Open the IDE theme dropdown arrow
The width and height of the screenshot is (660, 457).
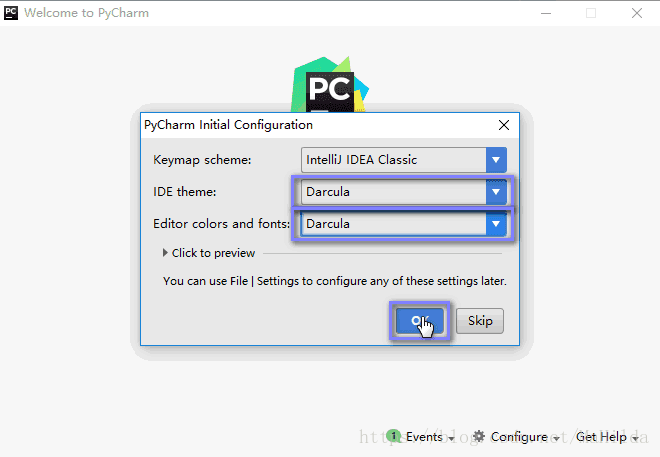[x=496, y=192]
